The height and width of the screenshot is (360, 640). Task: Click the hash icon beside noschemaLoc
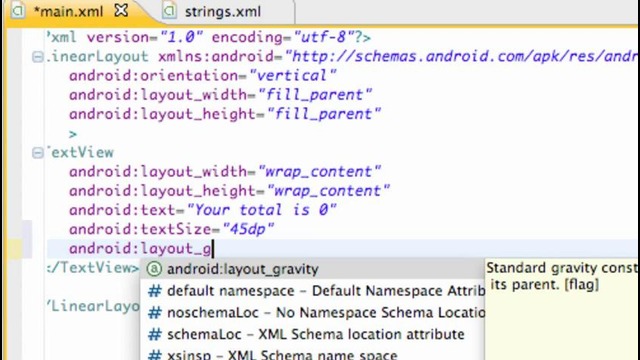[155, 313]
